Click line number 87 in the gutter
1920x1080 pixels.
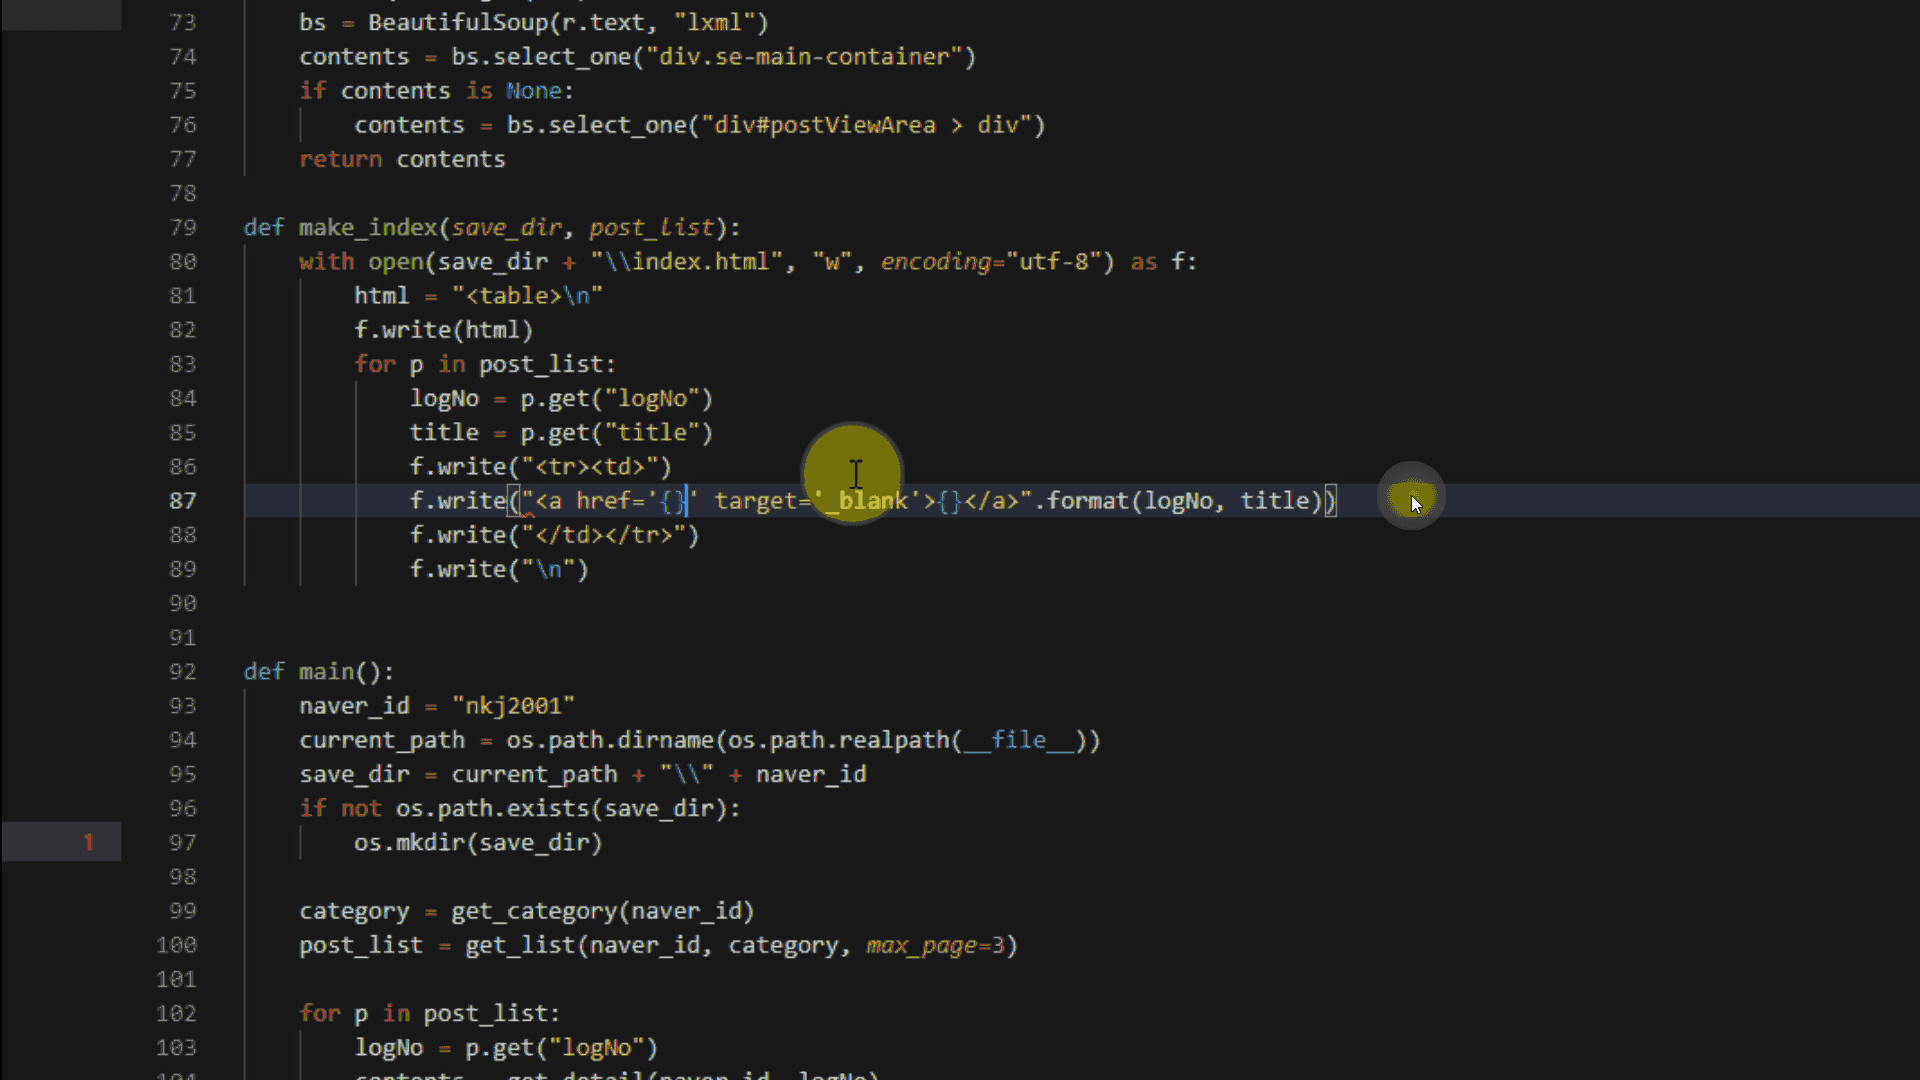(182, 501)
